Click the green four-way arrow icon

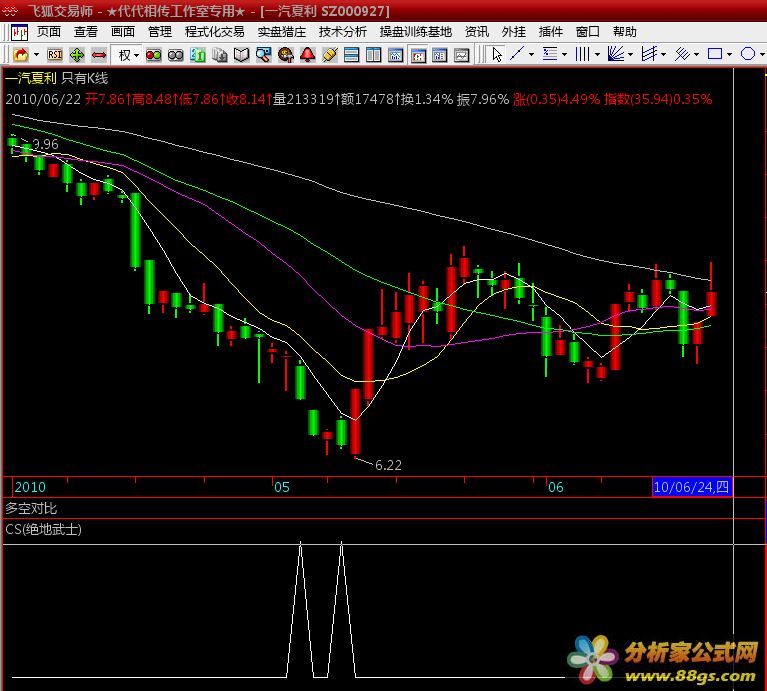coord(77,54)
